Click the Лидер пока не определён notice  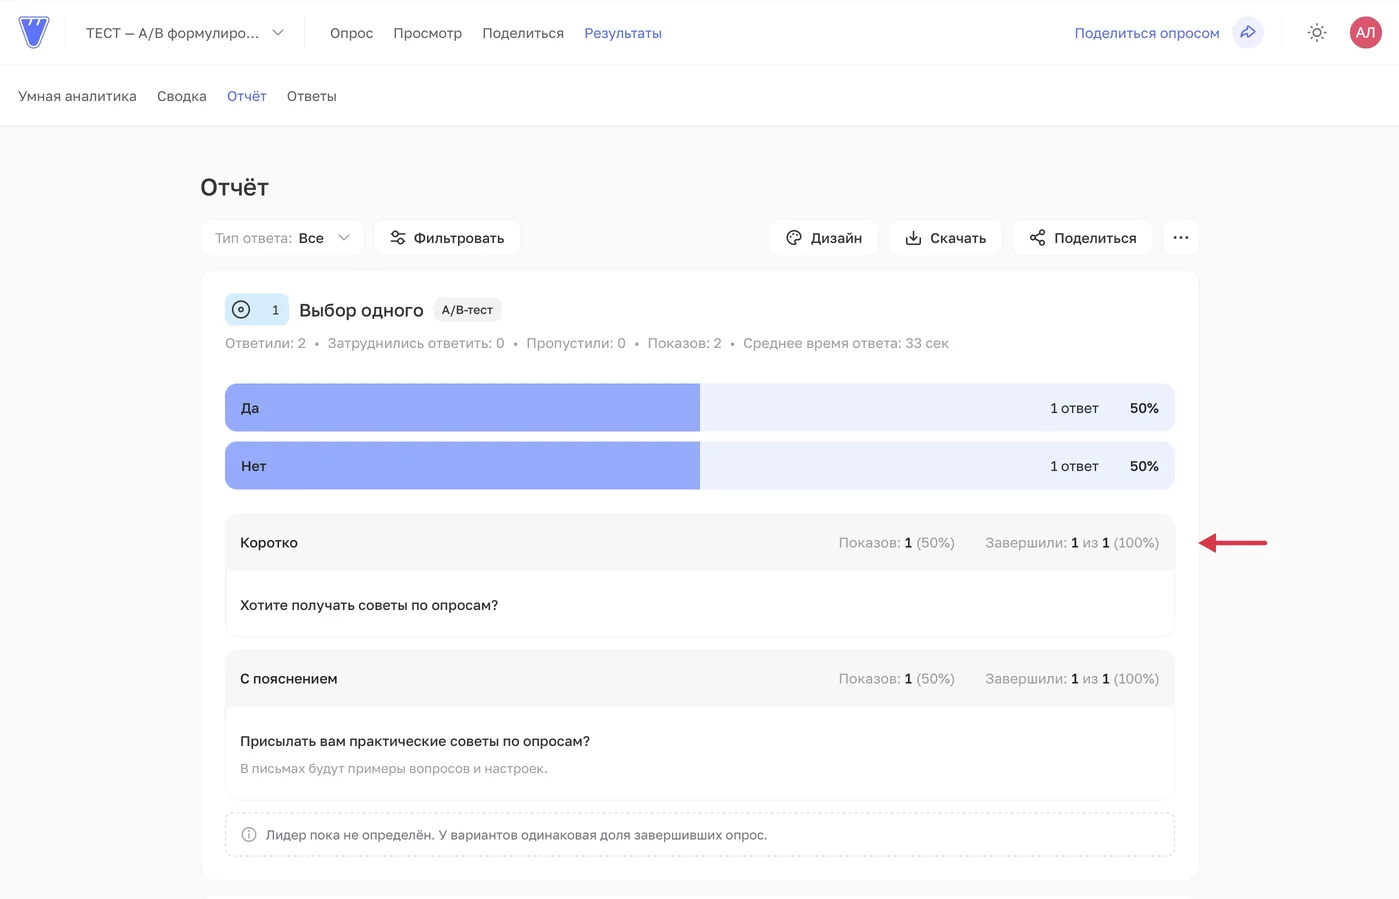tap(700, 835)
